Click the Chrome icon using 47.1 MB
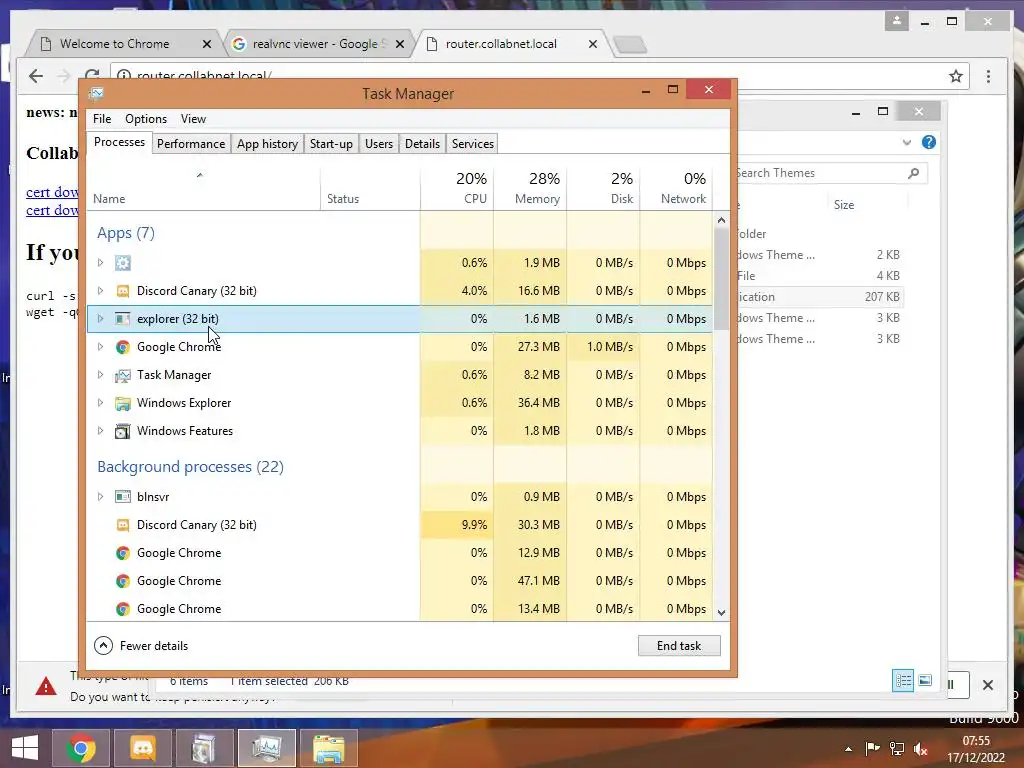1024x768 pixels. point(123,581)
